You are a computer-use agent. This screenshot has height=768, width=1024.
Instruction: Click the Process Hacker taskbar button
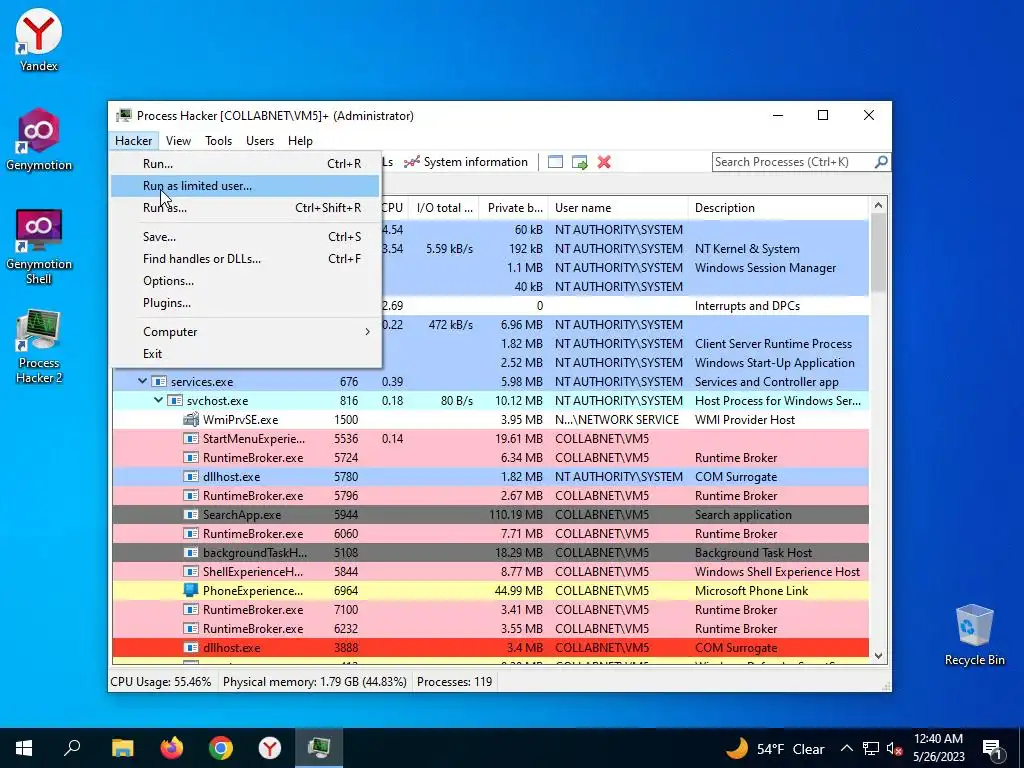click(319, 748)
